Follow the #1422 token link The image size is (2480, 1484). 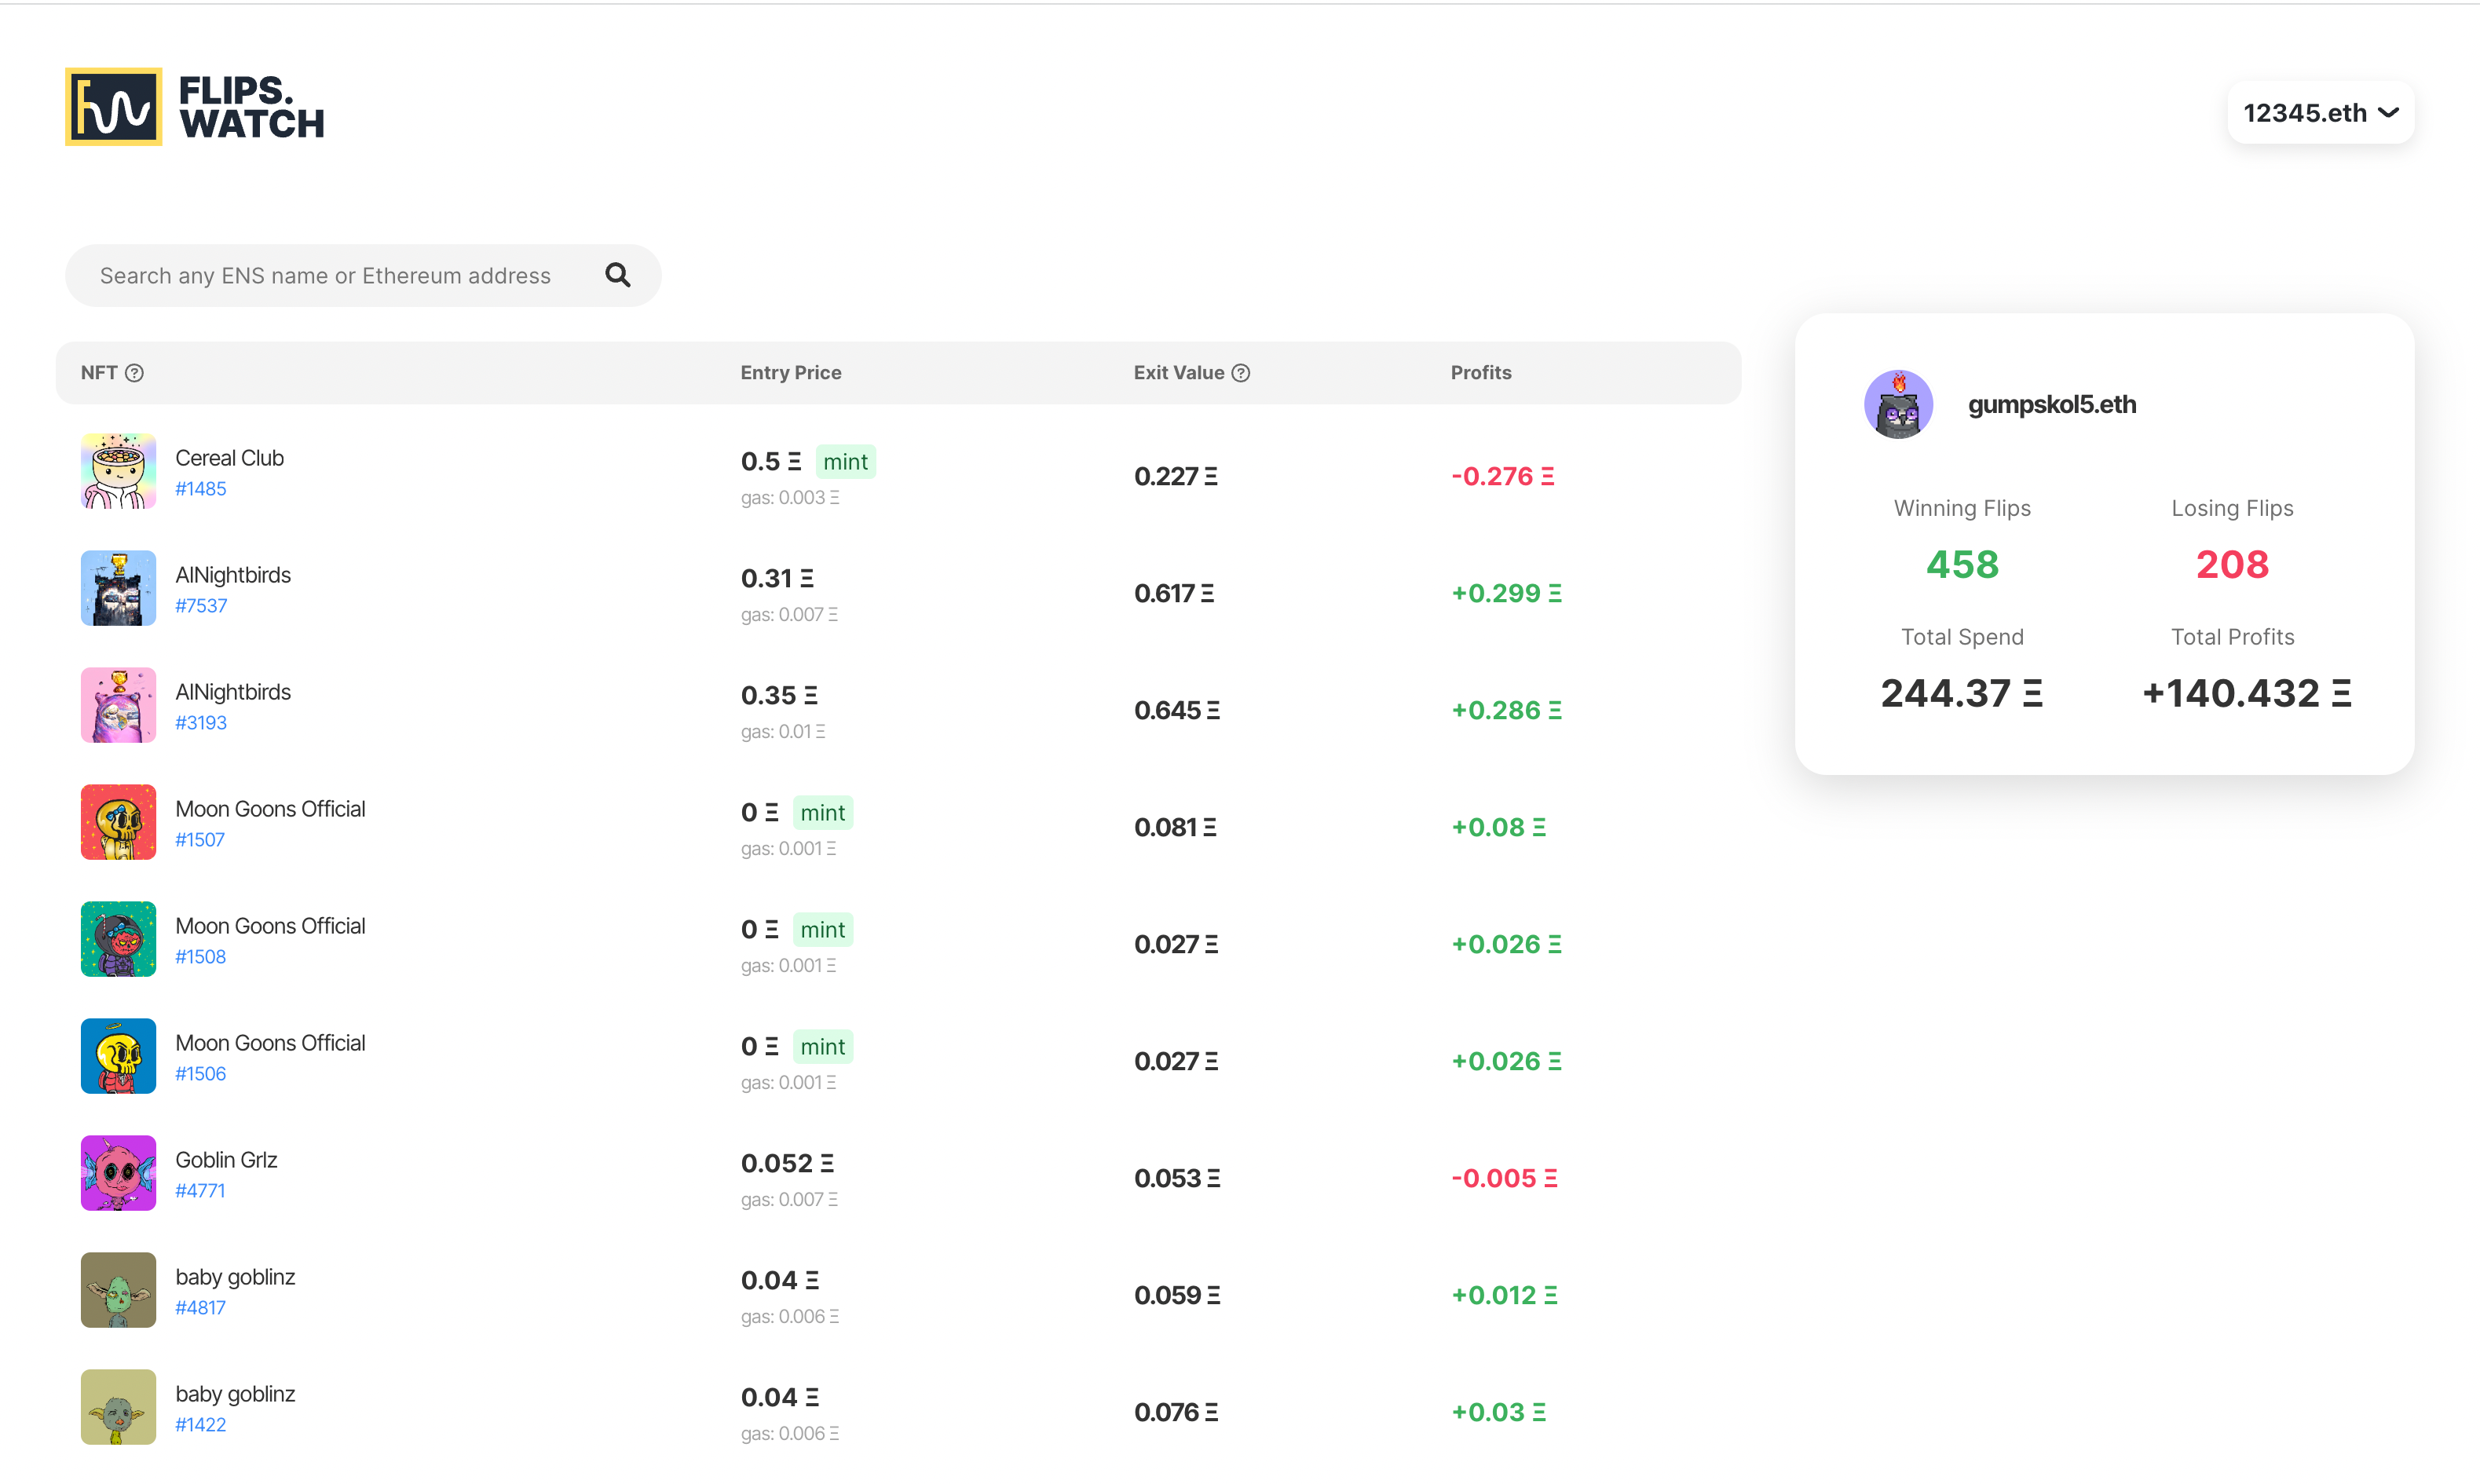201,1425
